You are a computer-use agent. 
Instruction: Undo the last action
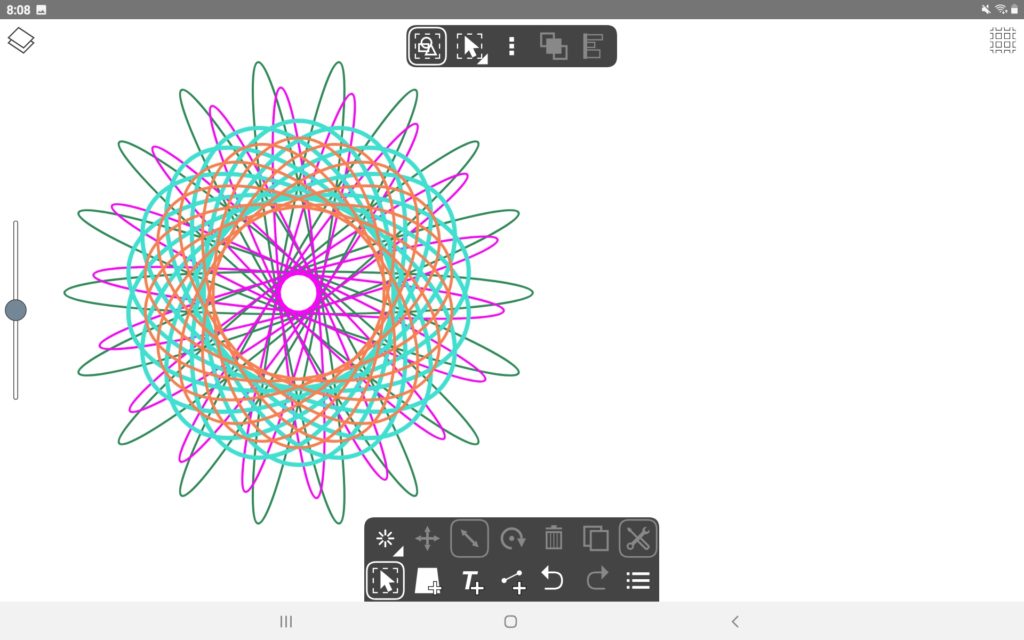coord(553,580)
